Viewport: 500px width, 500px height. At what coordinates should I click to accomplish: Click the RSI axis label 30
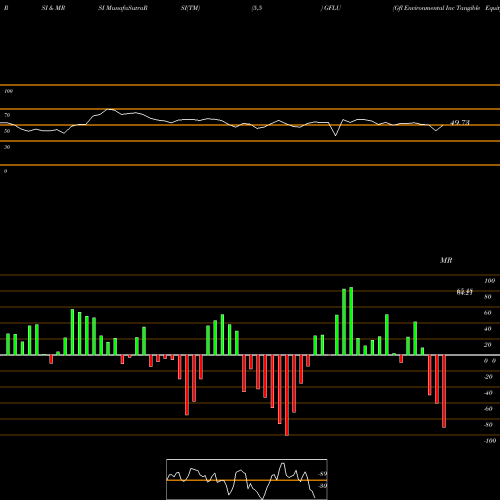point(7,147)
